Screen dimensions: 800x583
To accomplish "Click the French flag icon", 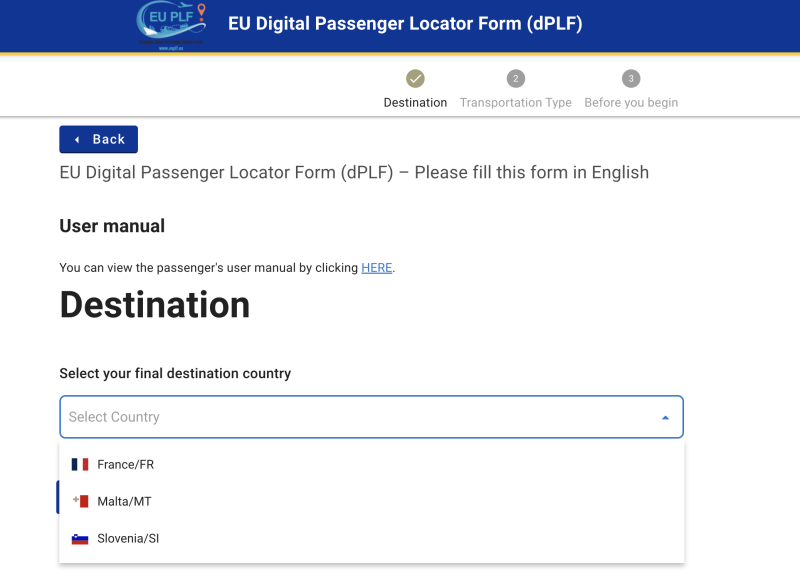I will (x=80, y=464).
